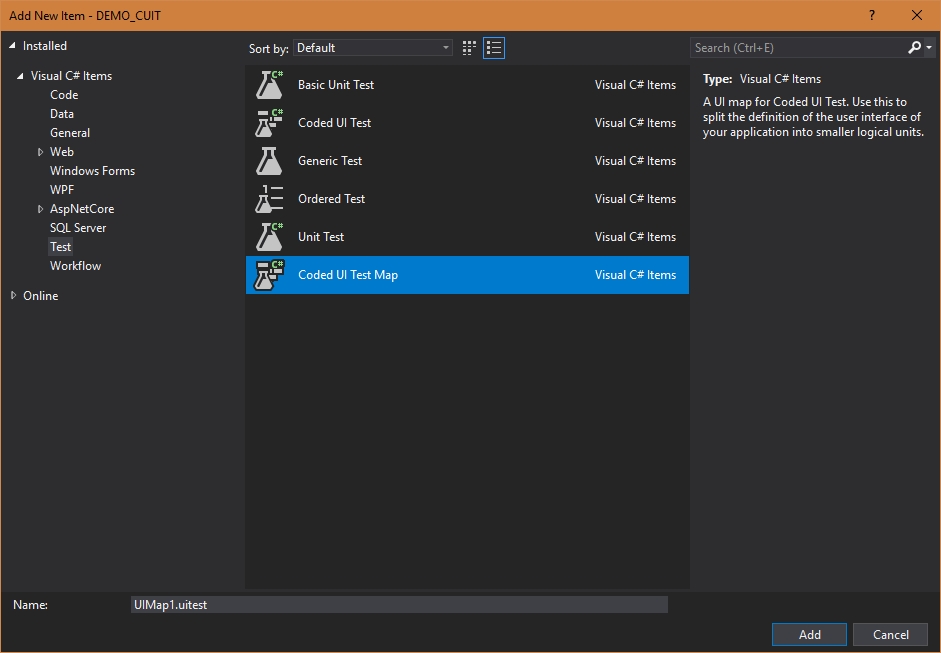Switch to medium icons list view
Image resolution: width=941 pixels, height=653 pixels.
click(494, 47)
